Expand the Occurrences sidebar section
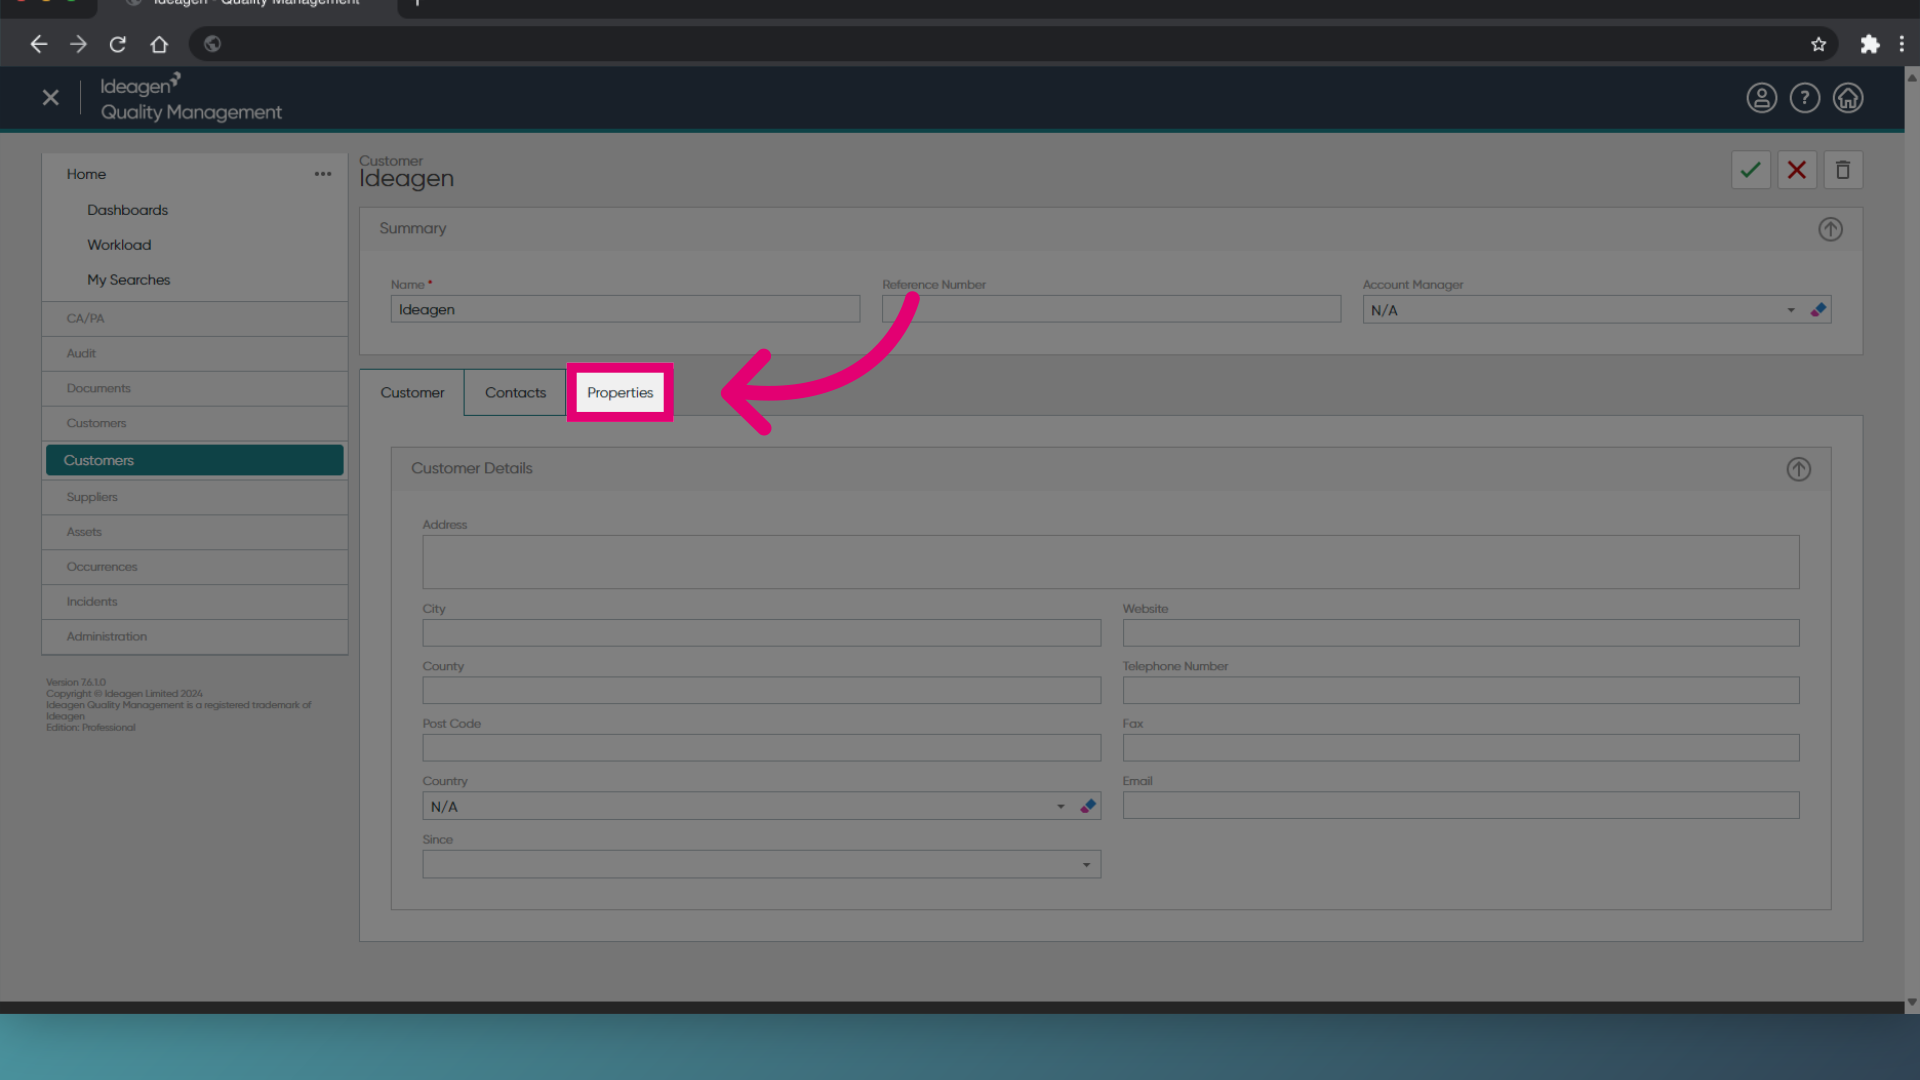 [x=195, y=567]
